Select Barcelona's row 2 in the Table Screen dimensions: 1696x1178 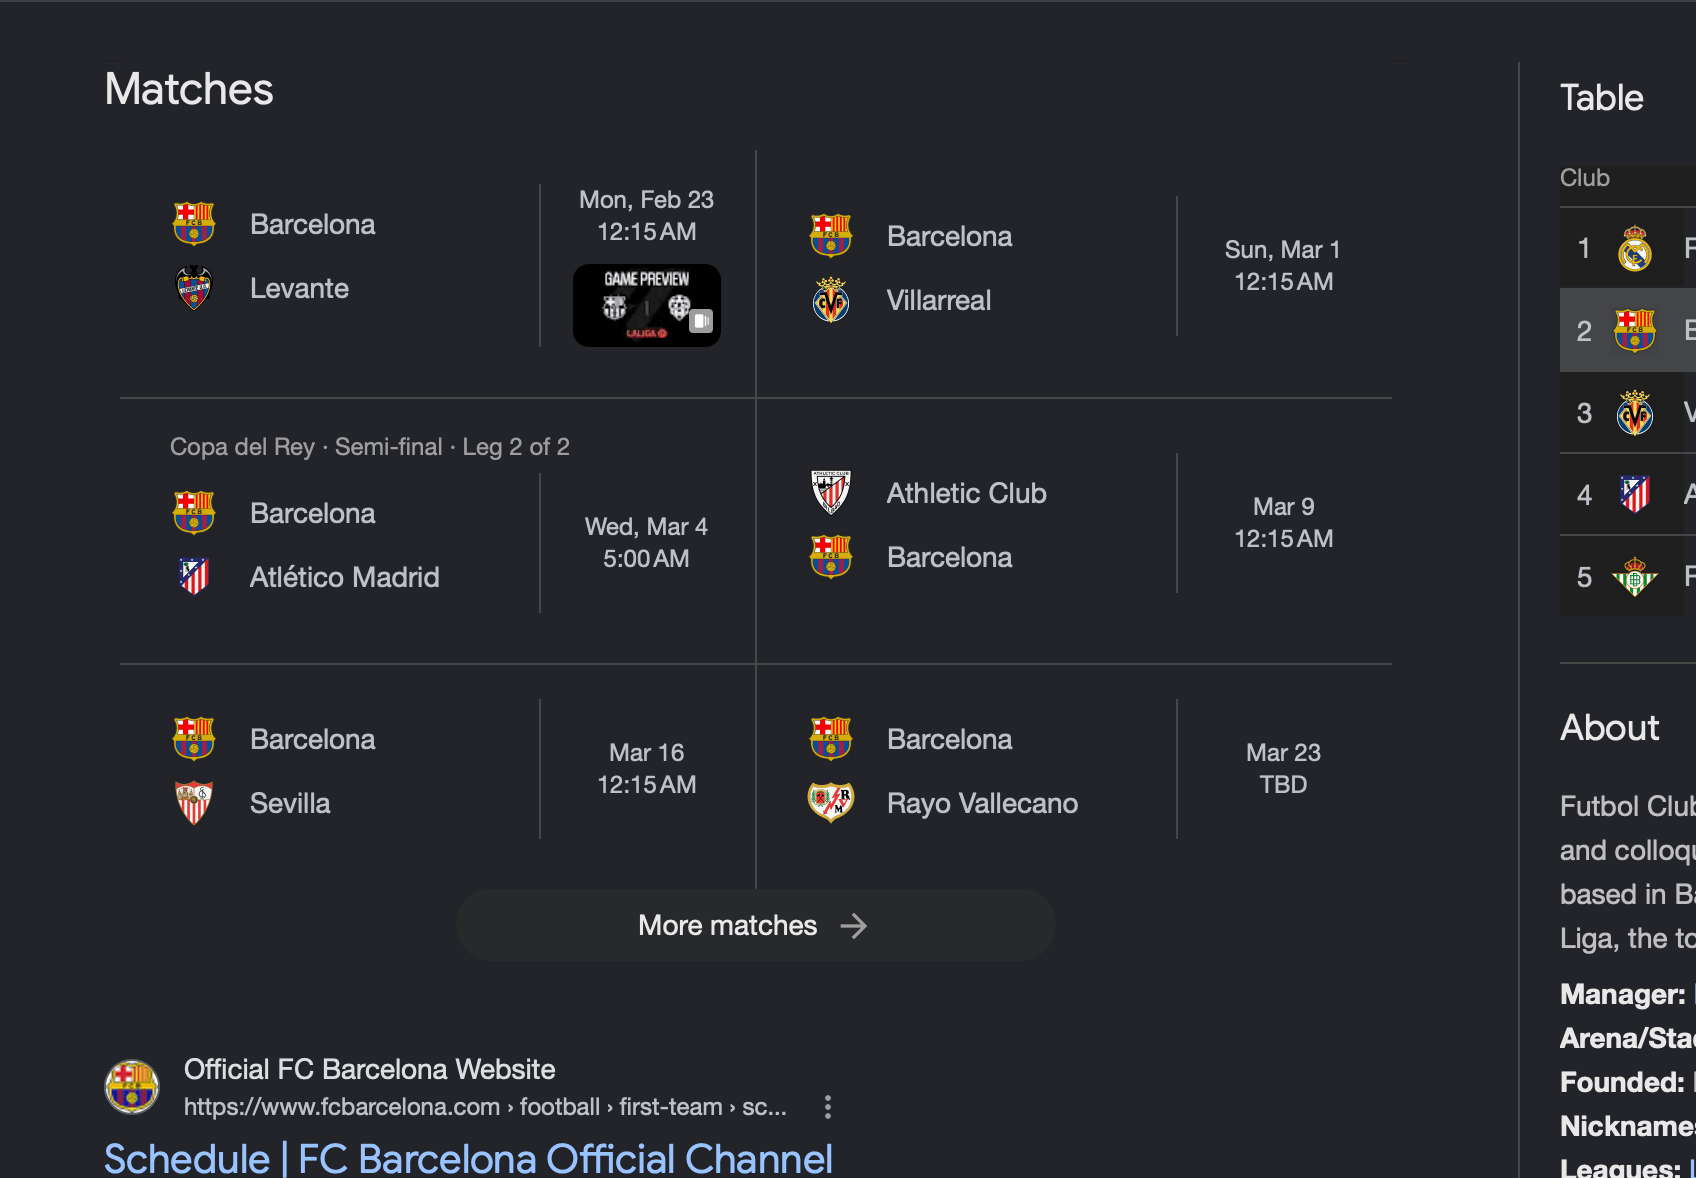[x=1626, y=330]
